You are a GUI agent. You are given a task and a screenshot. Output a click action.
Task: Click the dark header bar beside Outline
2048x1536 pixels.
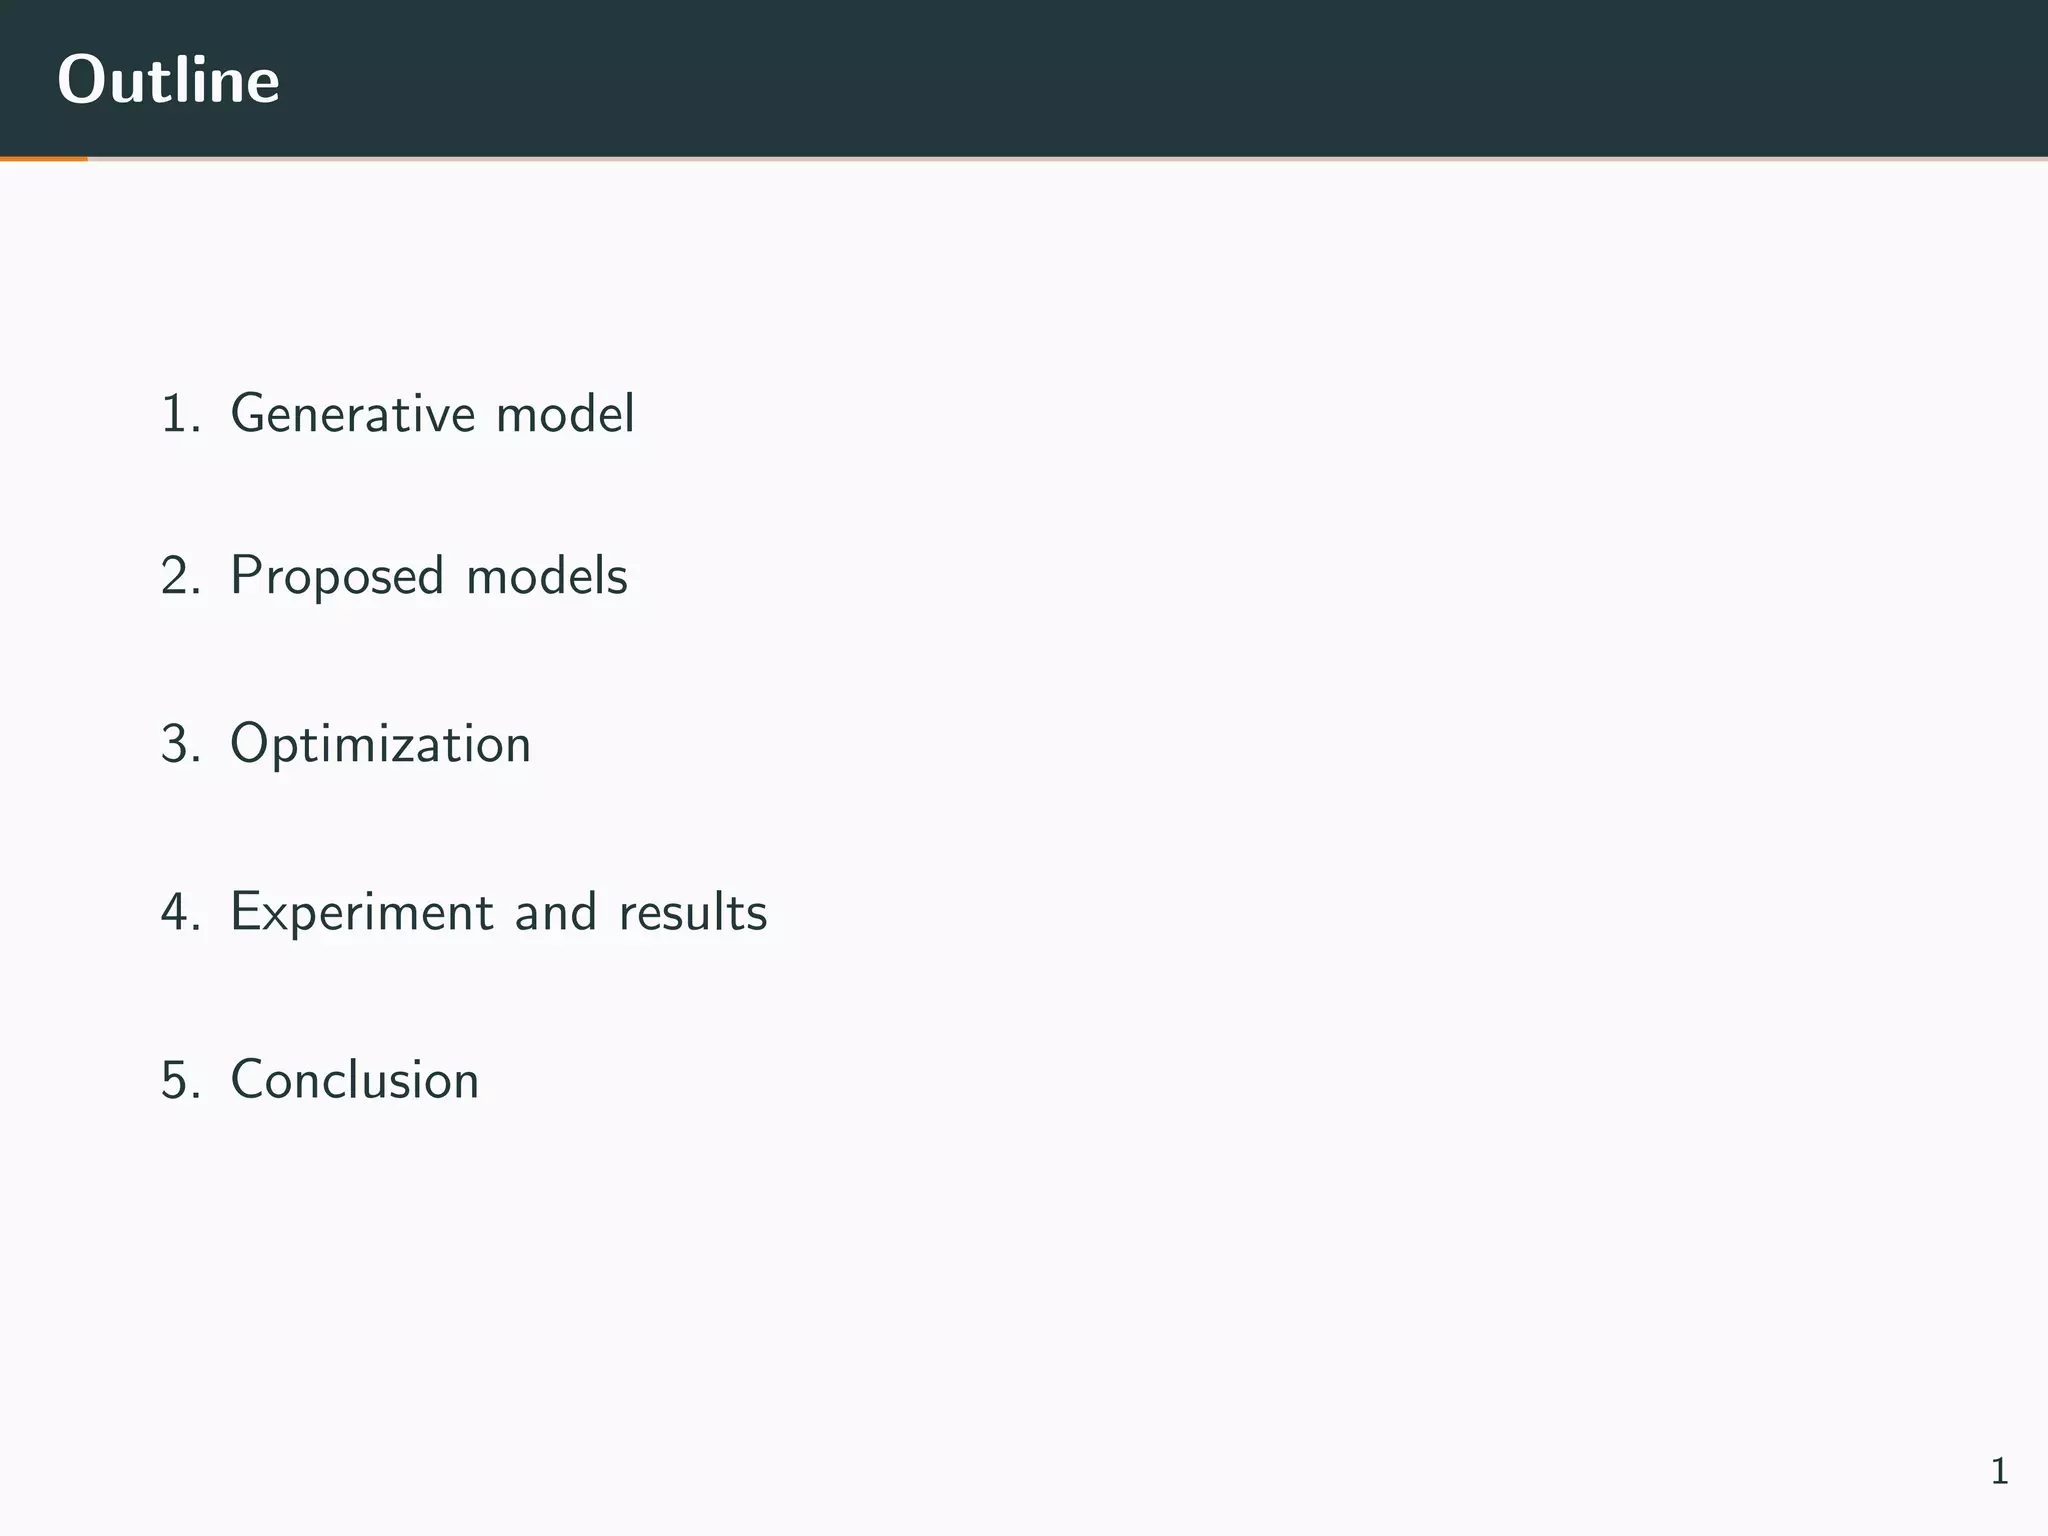[x=1160, y=78]
